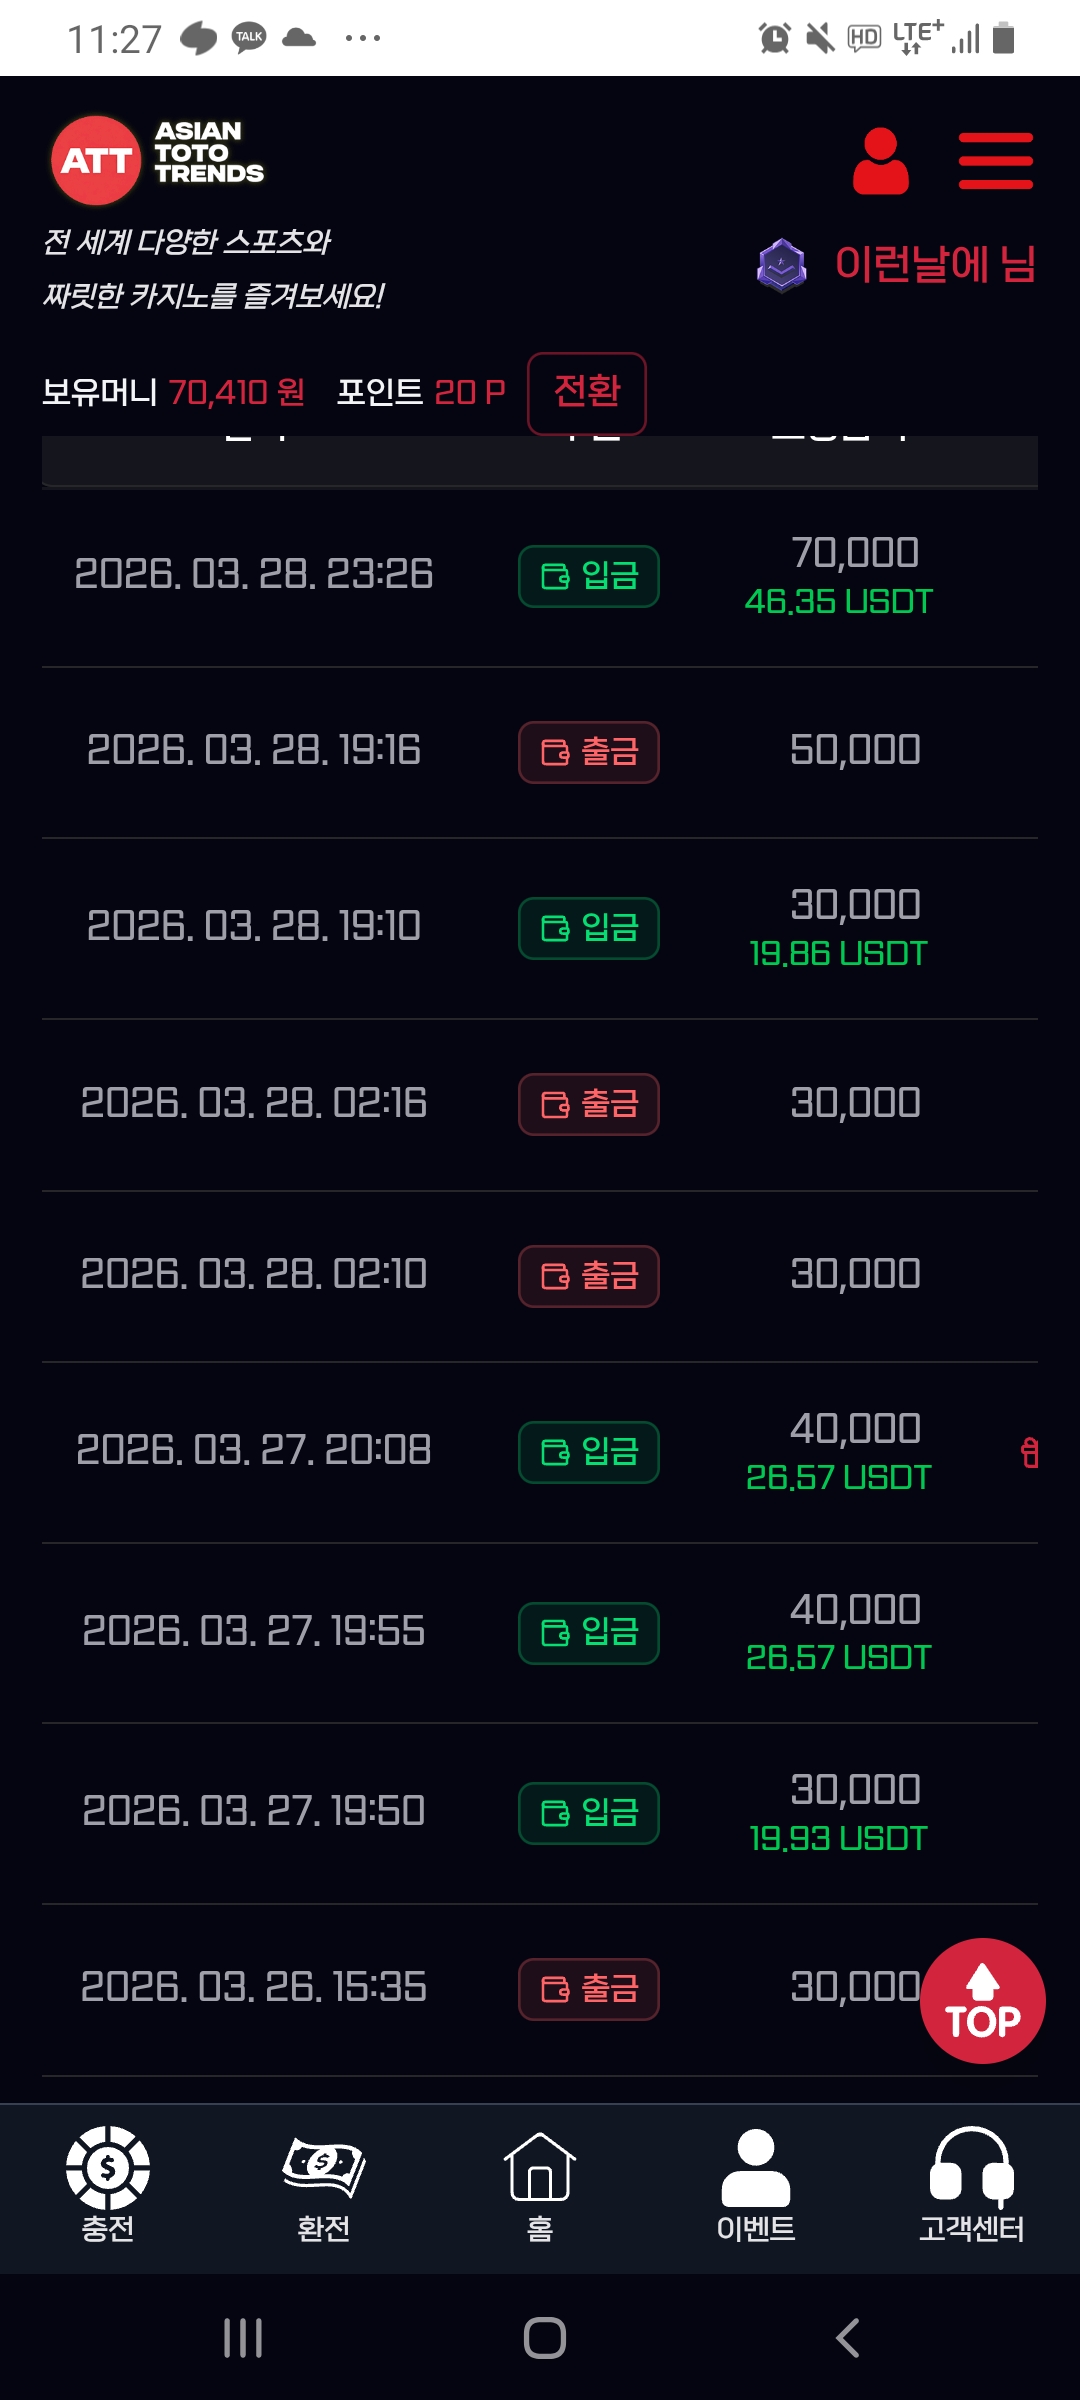The width and height of the screenshot is (1080, 2400).
Task: Click the ATT Asian Toto Trends logo
Action: click(x=158, y=160)
